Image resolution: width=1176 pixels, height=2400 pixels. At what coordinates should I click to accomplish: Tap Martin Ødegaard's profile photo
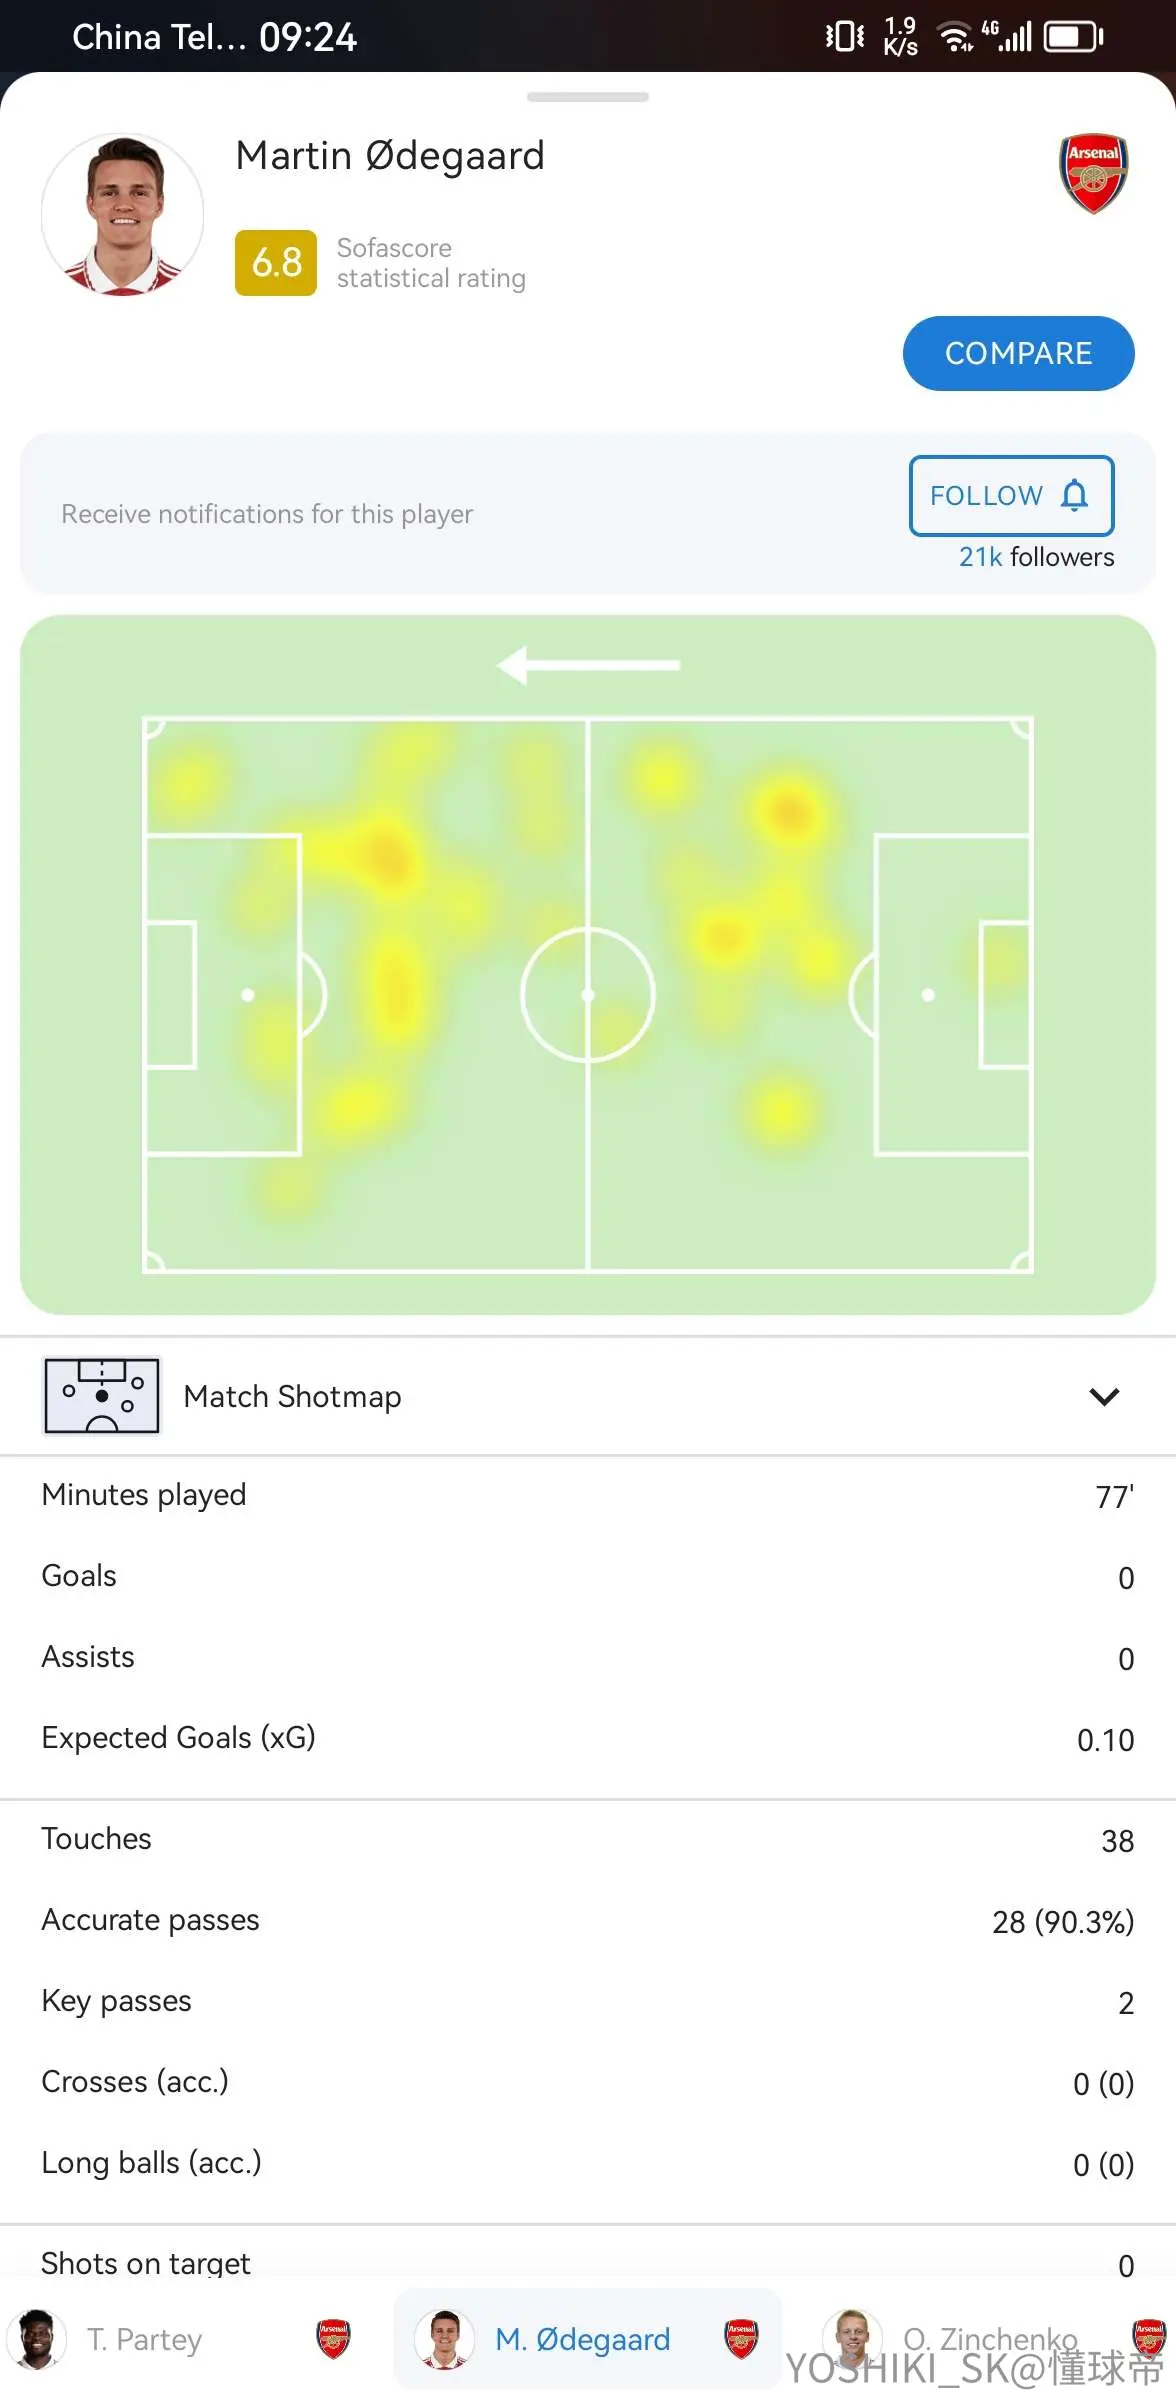coord(123,214)
